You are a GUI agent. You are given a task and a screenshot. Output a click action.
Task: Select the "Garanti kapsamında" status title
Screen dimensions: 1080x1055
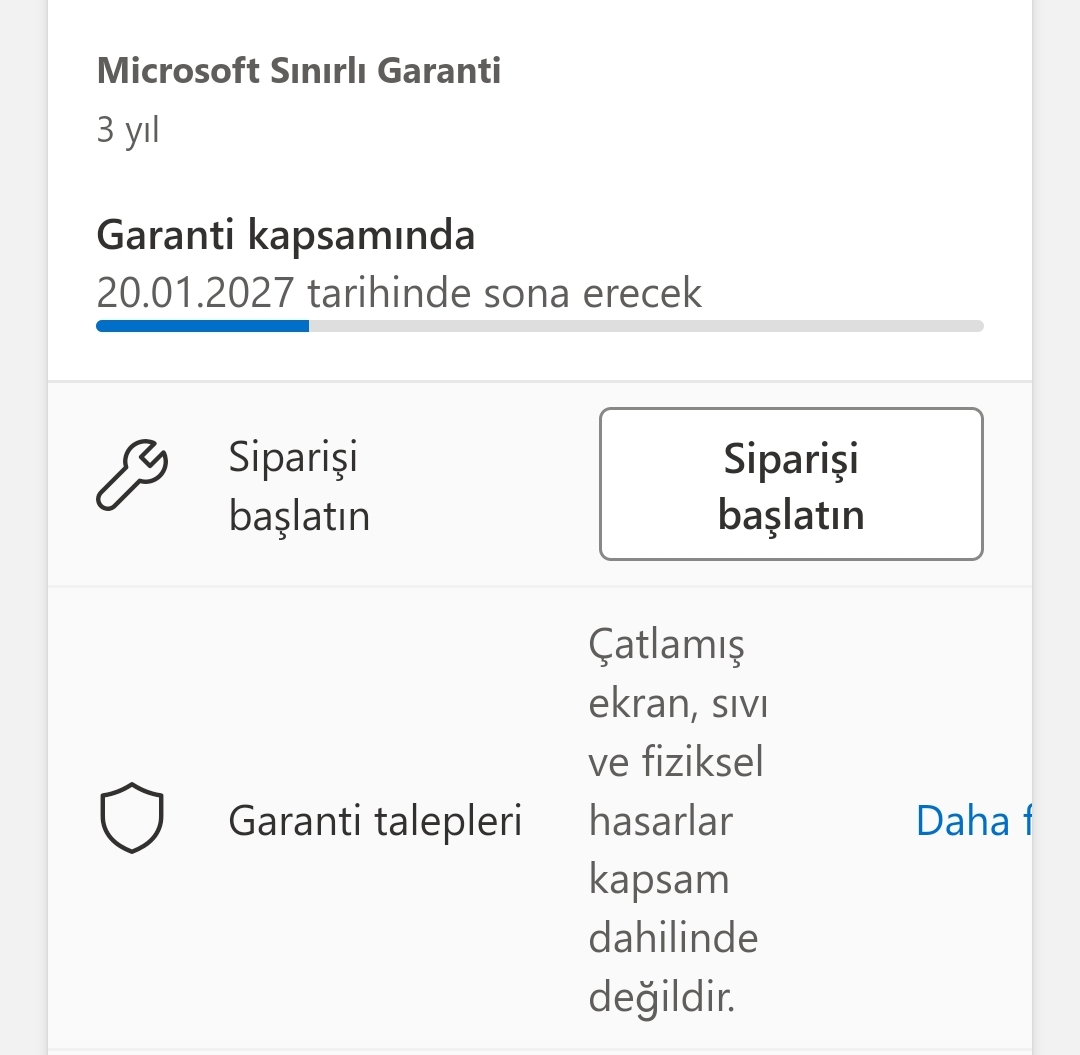(x=285, y=236)
